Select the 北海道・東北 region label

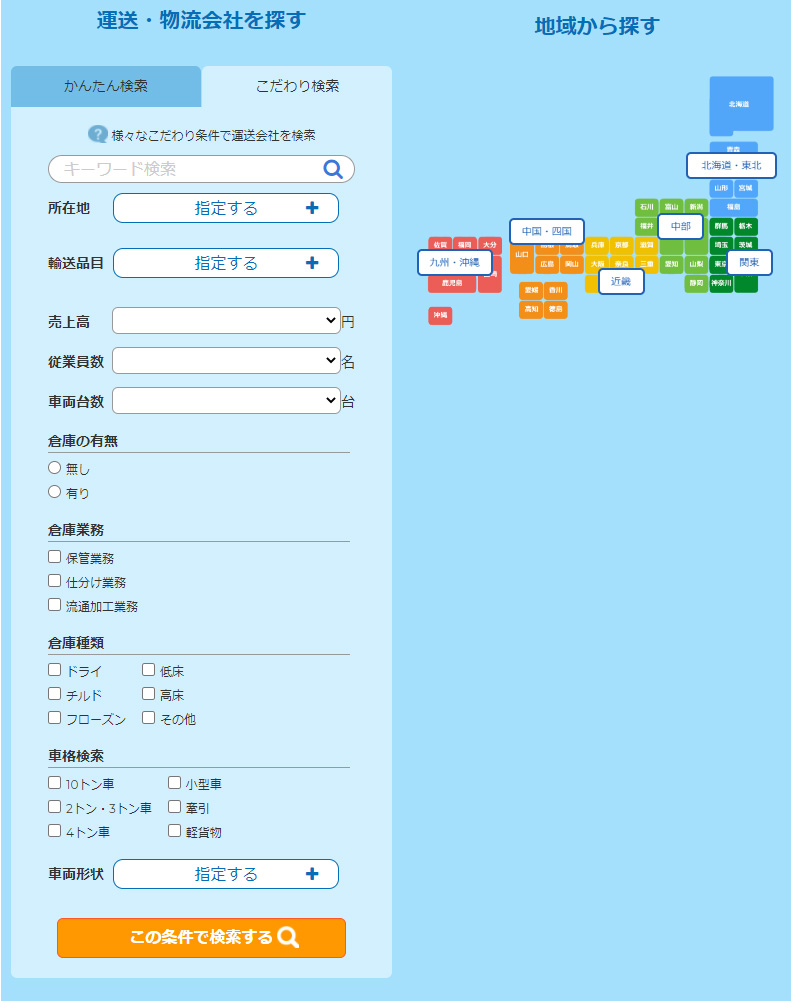point(731,166)
